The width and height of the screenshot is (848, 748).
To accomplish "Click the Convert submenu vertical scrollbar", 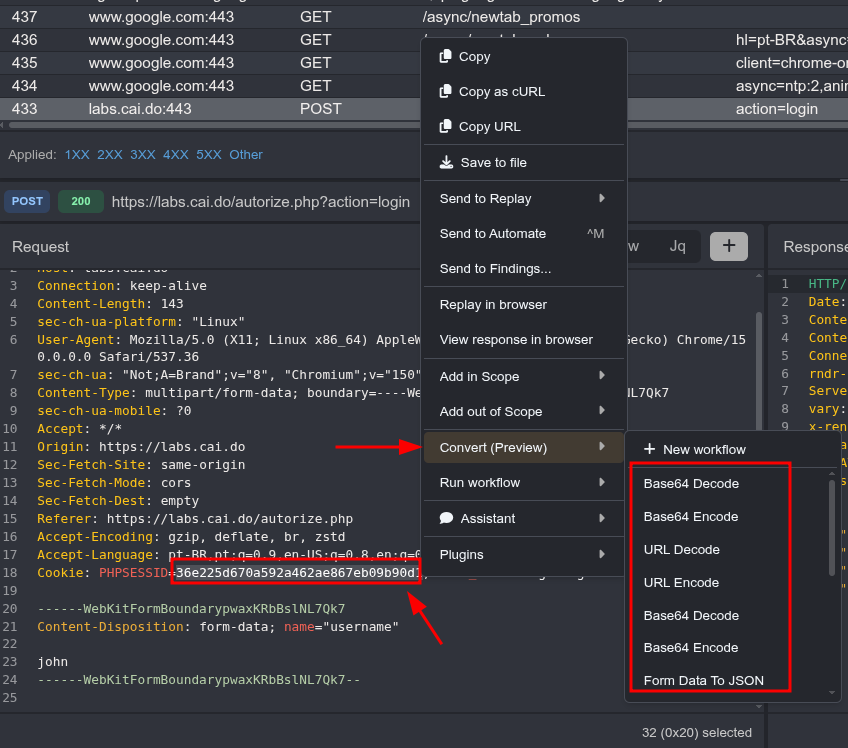I will click(832, 528).
